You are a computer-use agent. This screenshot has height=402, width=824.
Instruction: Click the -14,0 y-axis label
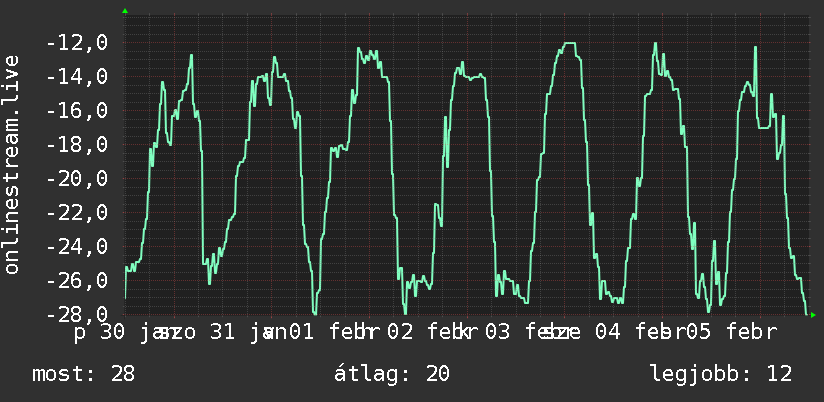tap(77, 77)
